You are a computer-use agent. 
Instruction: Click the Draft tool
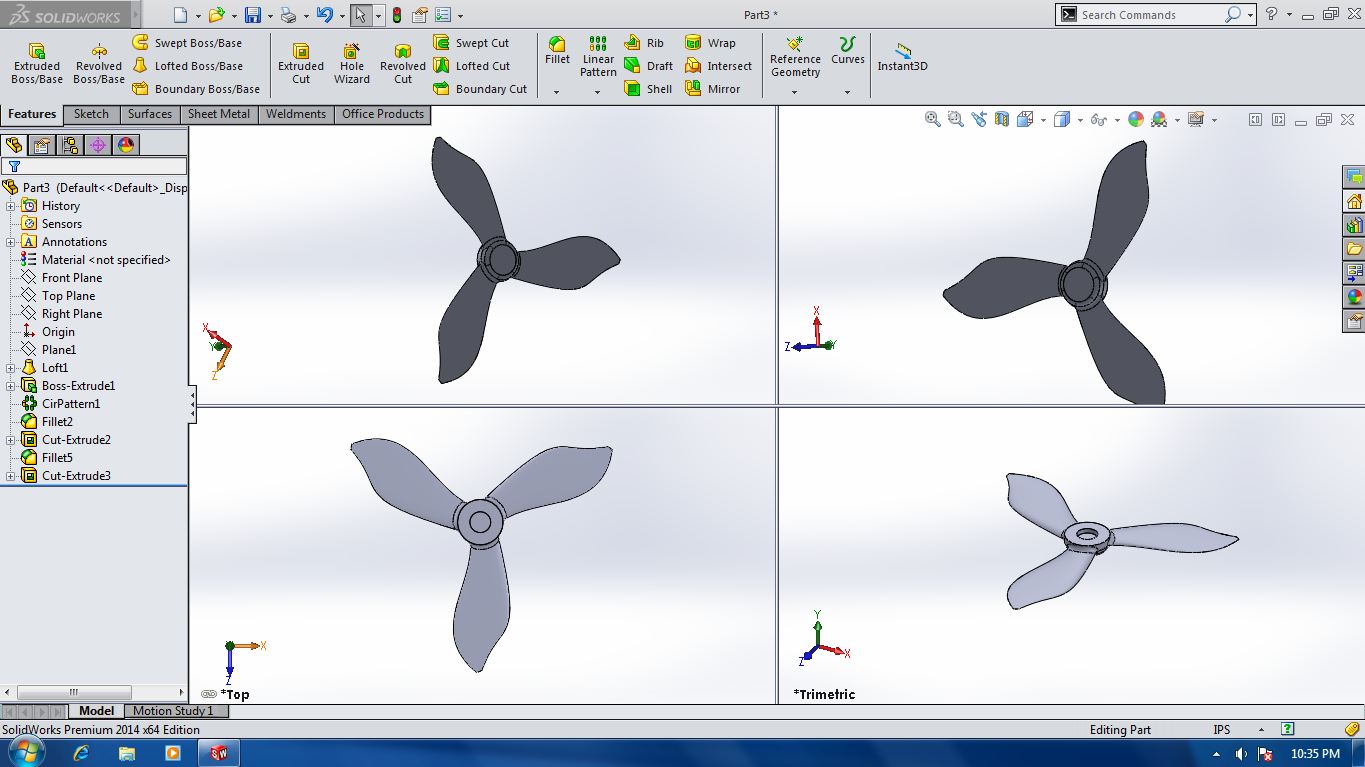(648, 66)
